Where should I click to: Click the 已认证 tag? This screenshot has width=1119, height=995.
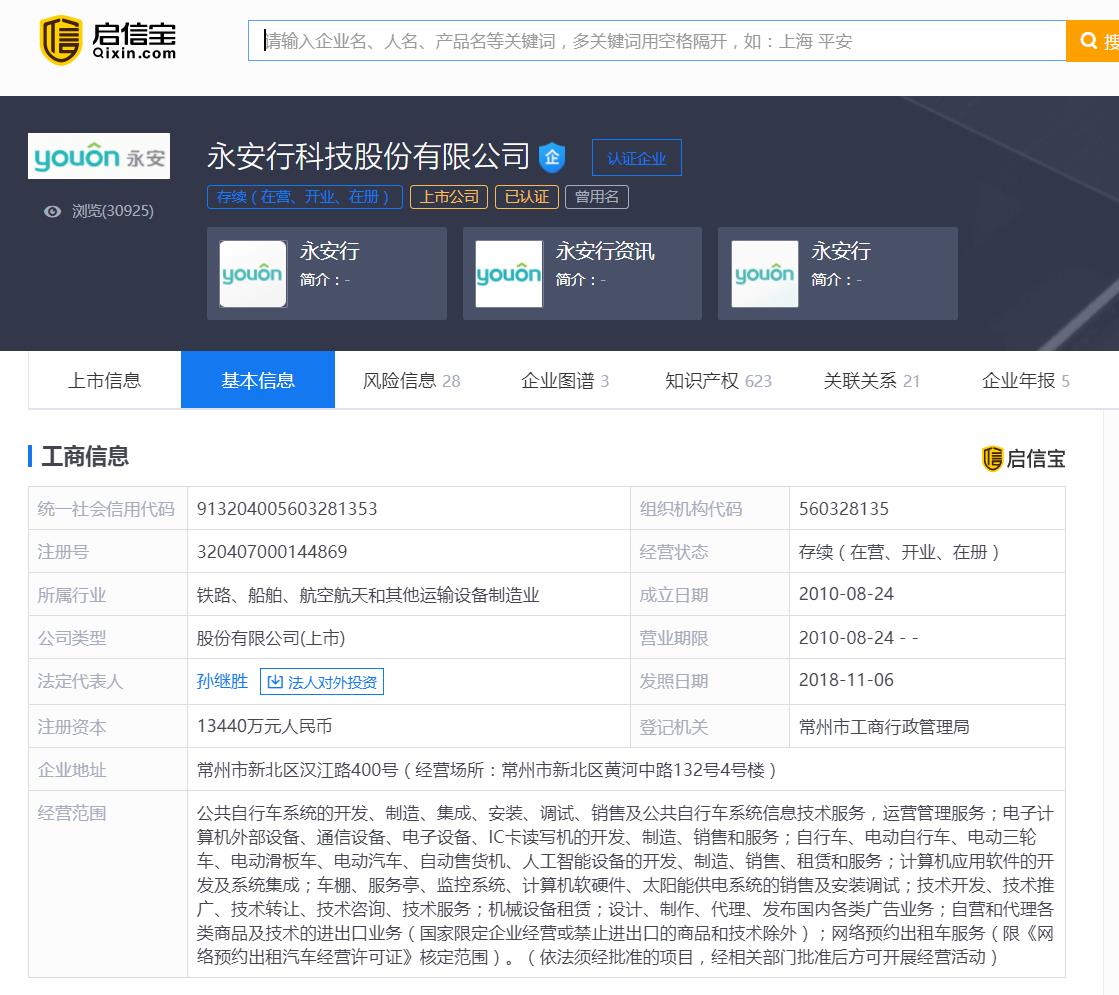pos(527,197)
